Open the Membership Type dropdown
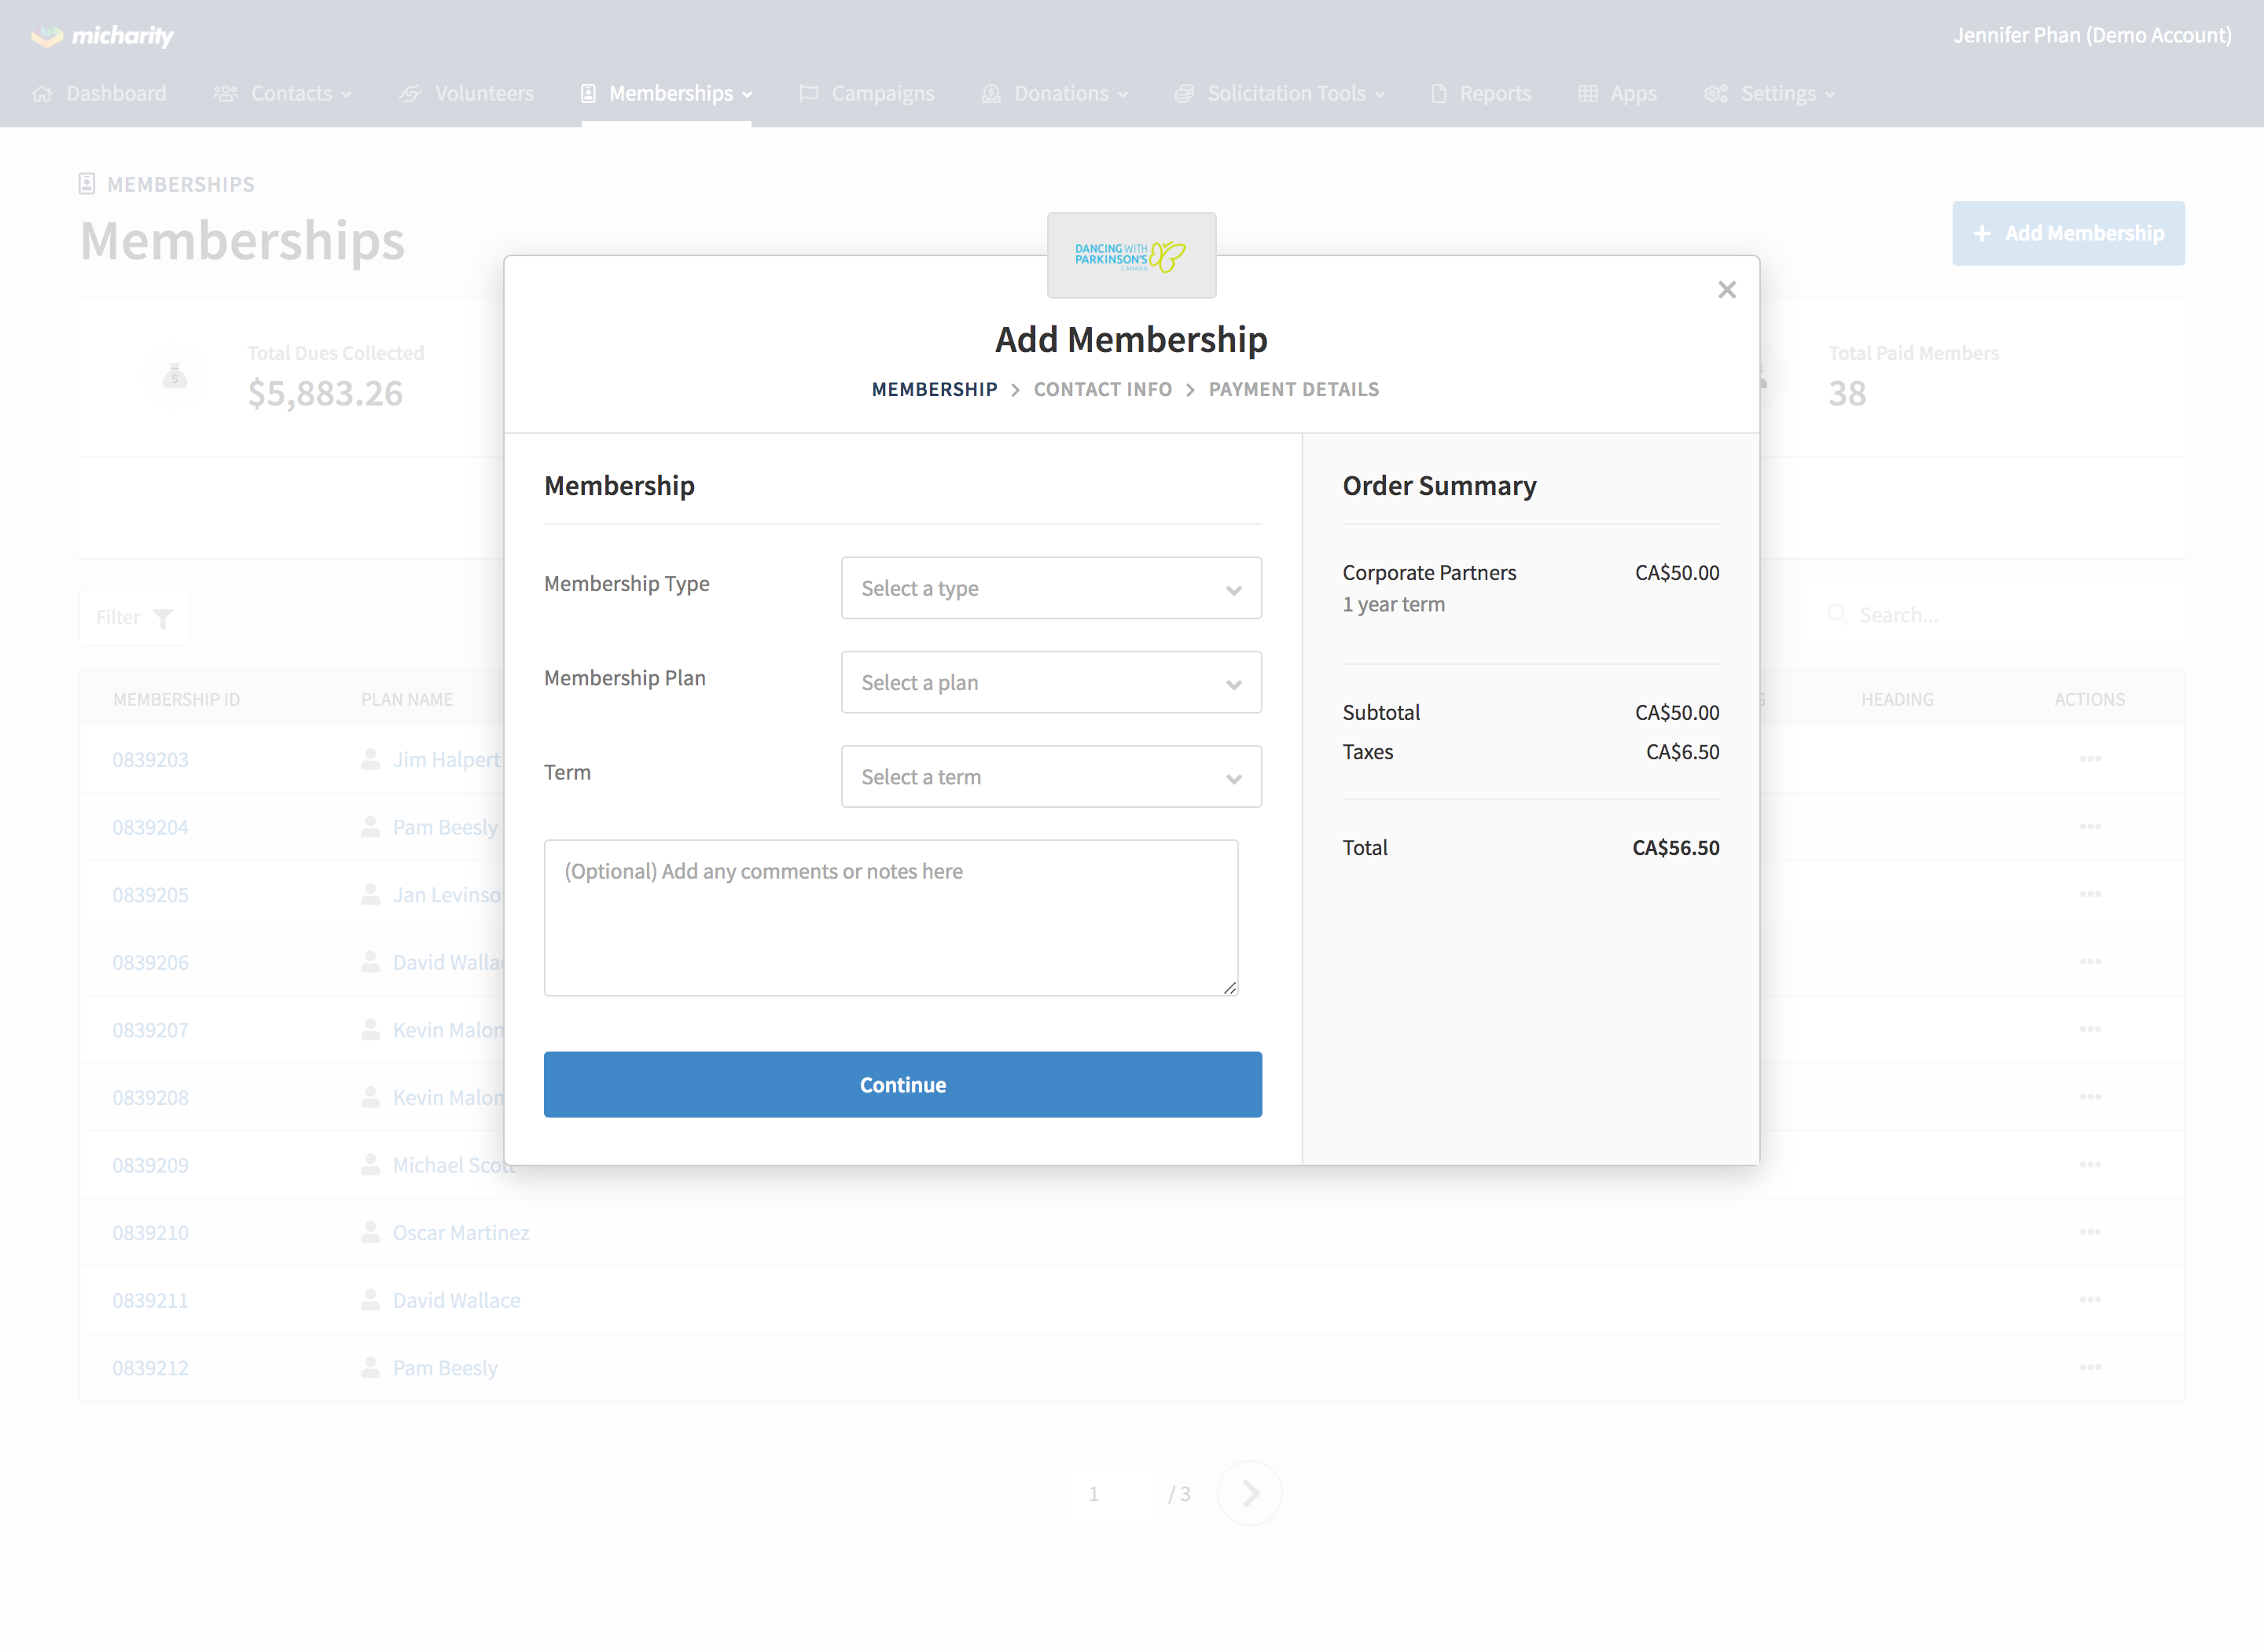Viewport: 2264px width, 1652px height. [x=1051, y=588]
